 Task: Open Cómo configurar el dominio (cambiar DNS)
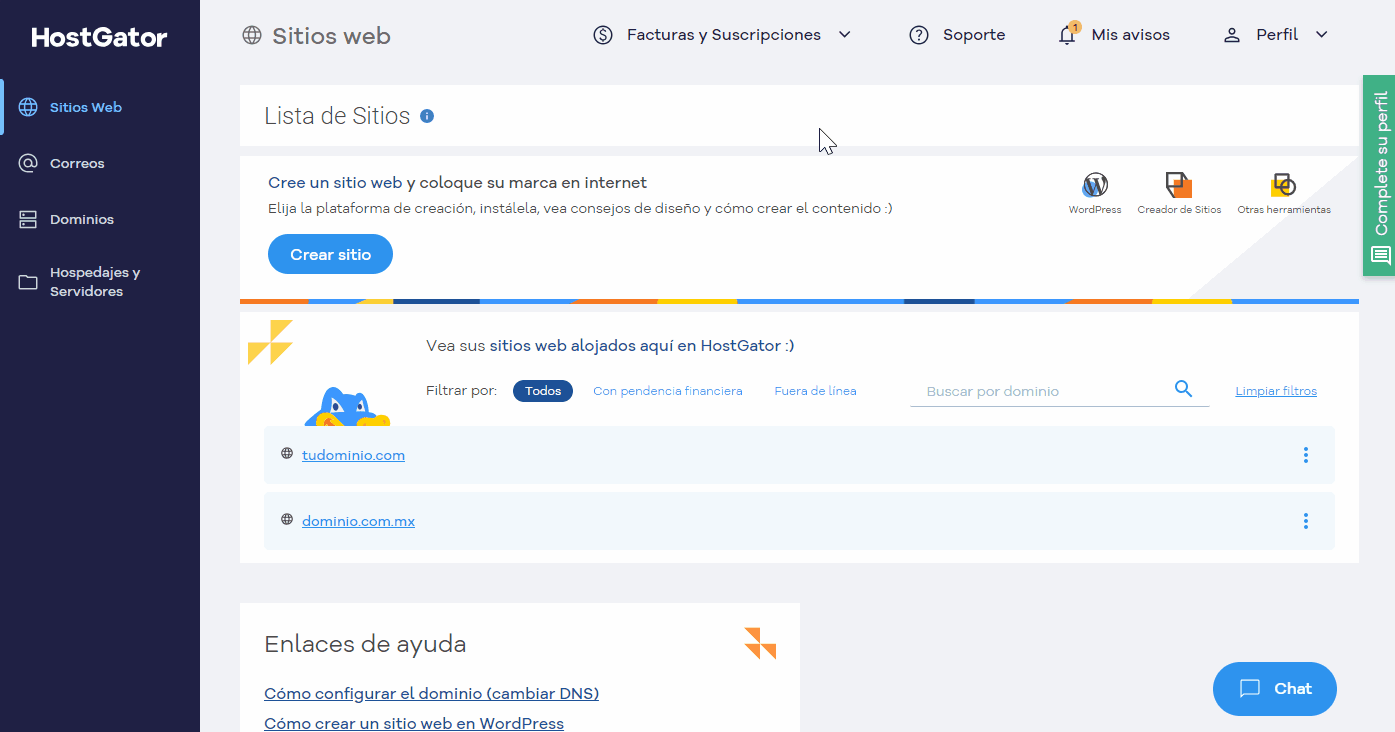(431, 693)
